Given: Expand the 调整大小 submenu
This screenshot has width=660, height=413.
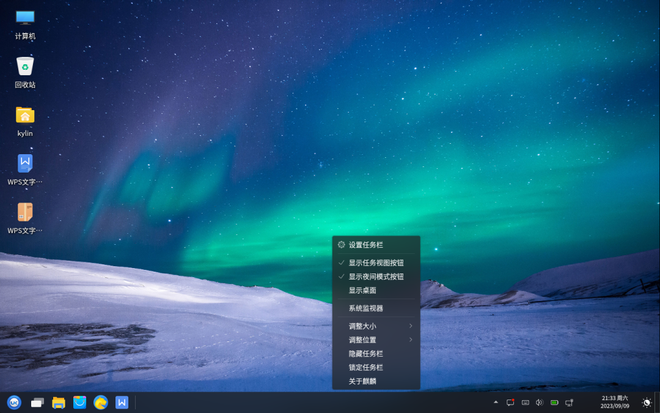Looking at the screenshot, I should coord(376,326).
